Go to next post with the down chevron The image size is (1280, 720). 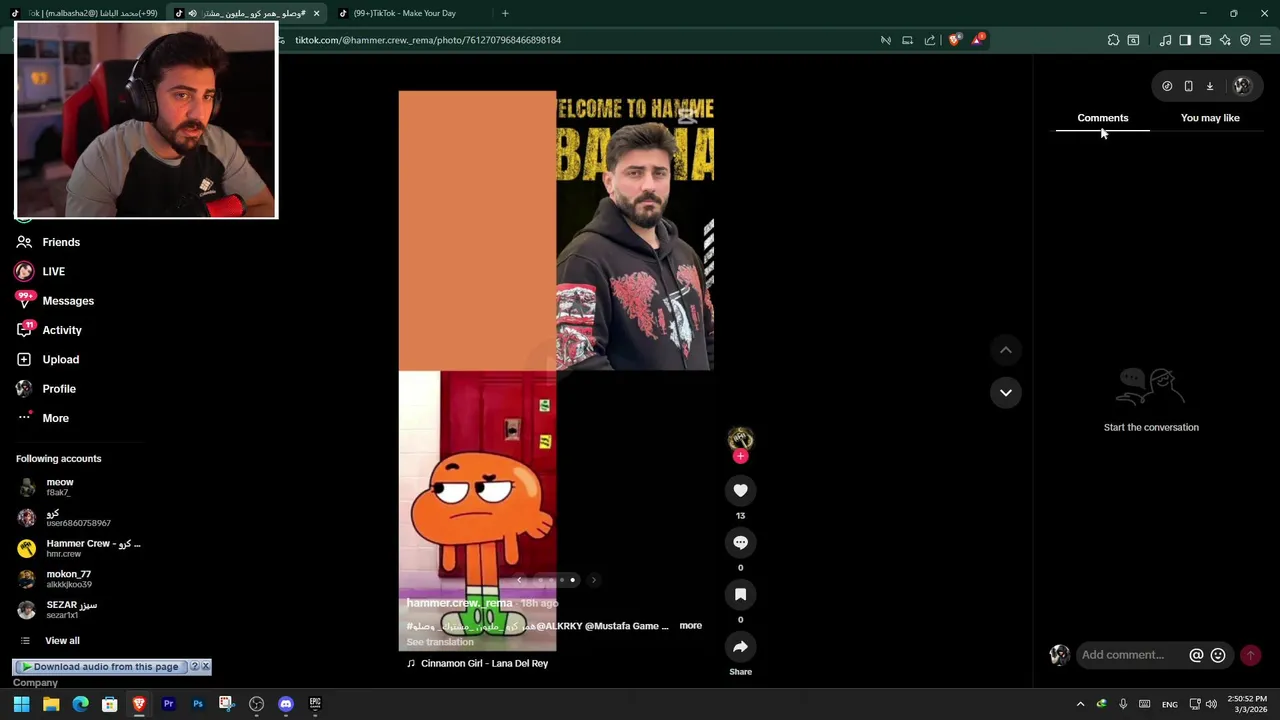click(1006, 392)
